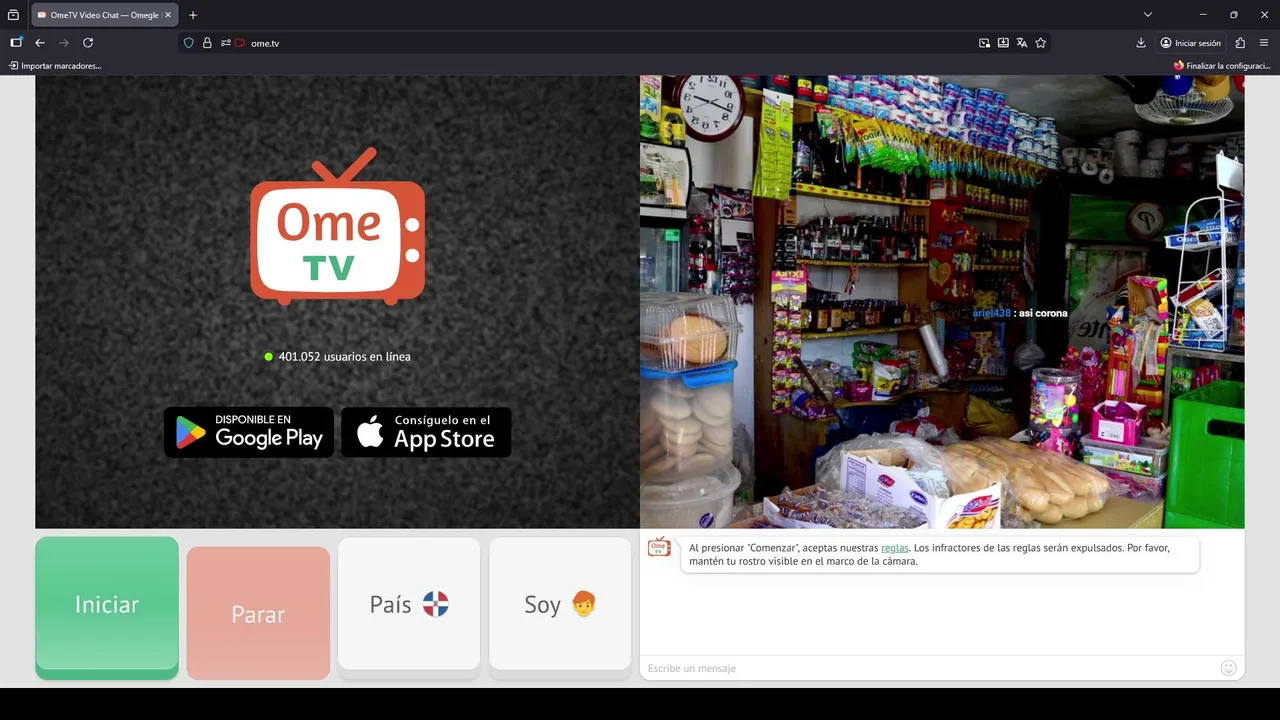Restore down the browser window
This screenshot has width=1280, height=720.
[1234, 15]
